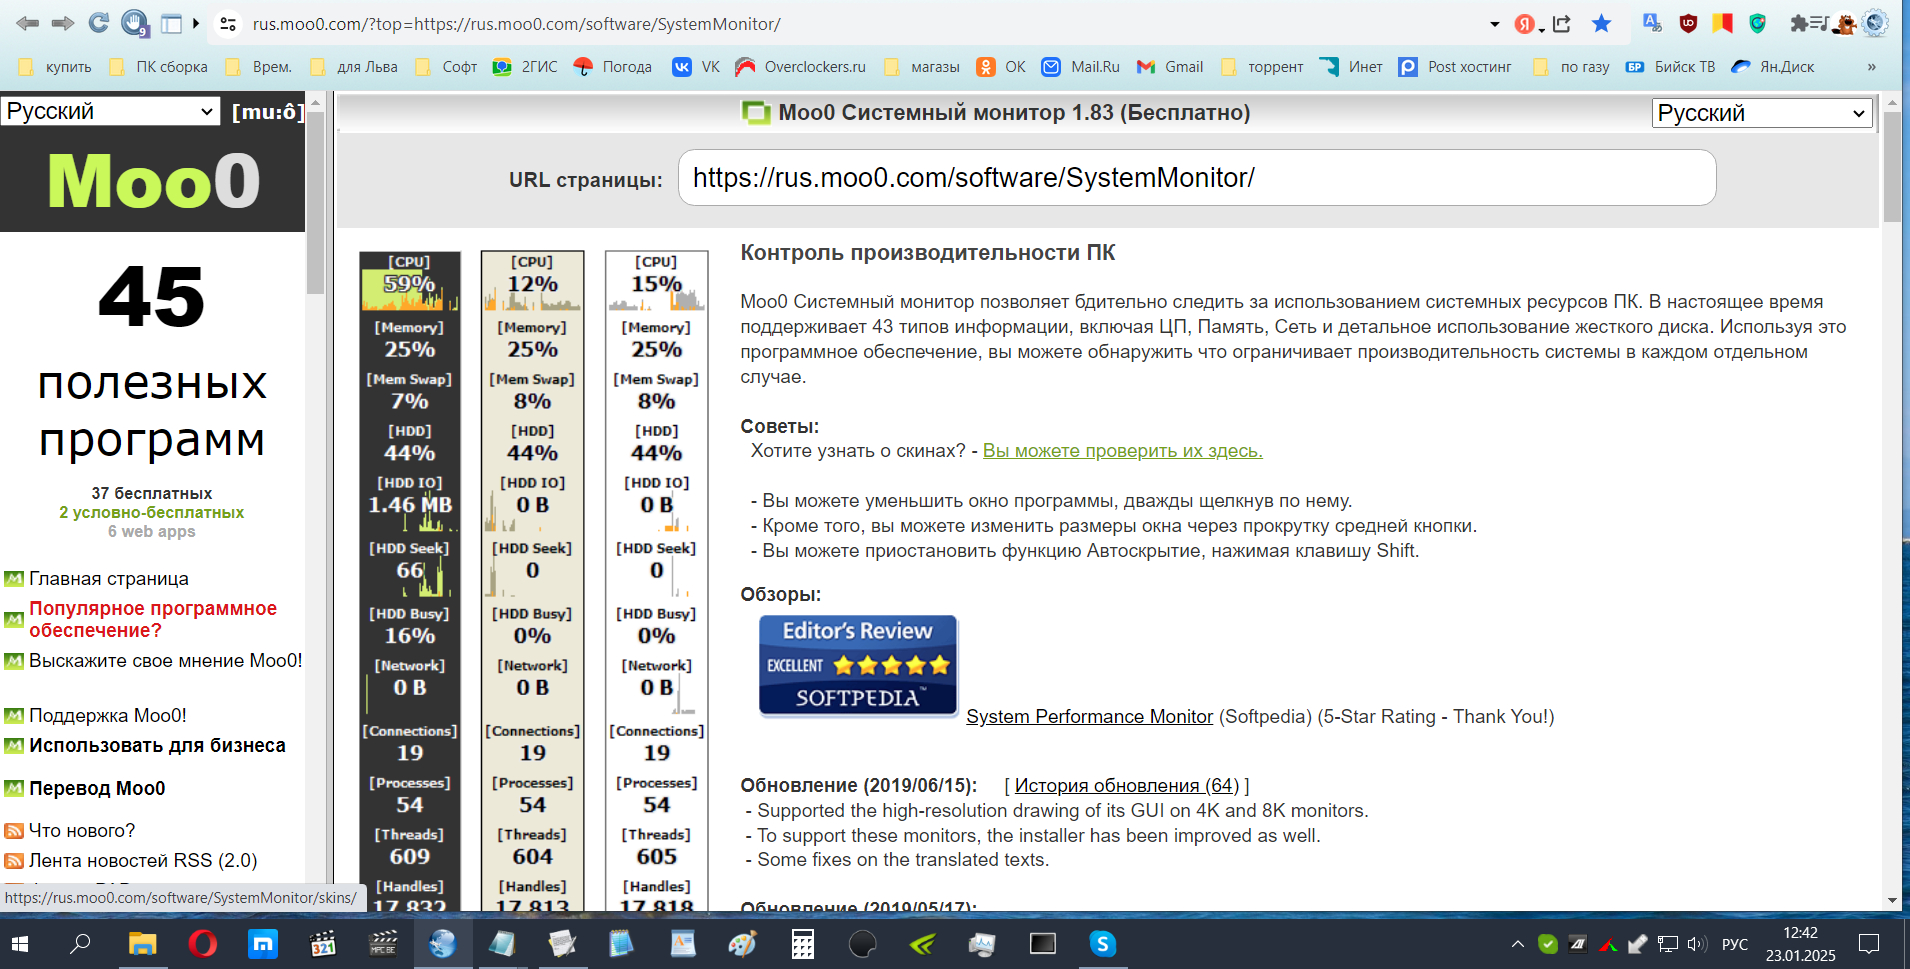
Task: Expand the left sidebar language dropdown
Action: pyautogui.click(x=109, y=111)
